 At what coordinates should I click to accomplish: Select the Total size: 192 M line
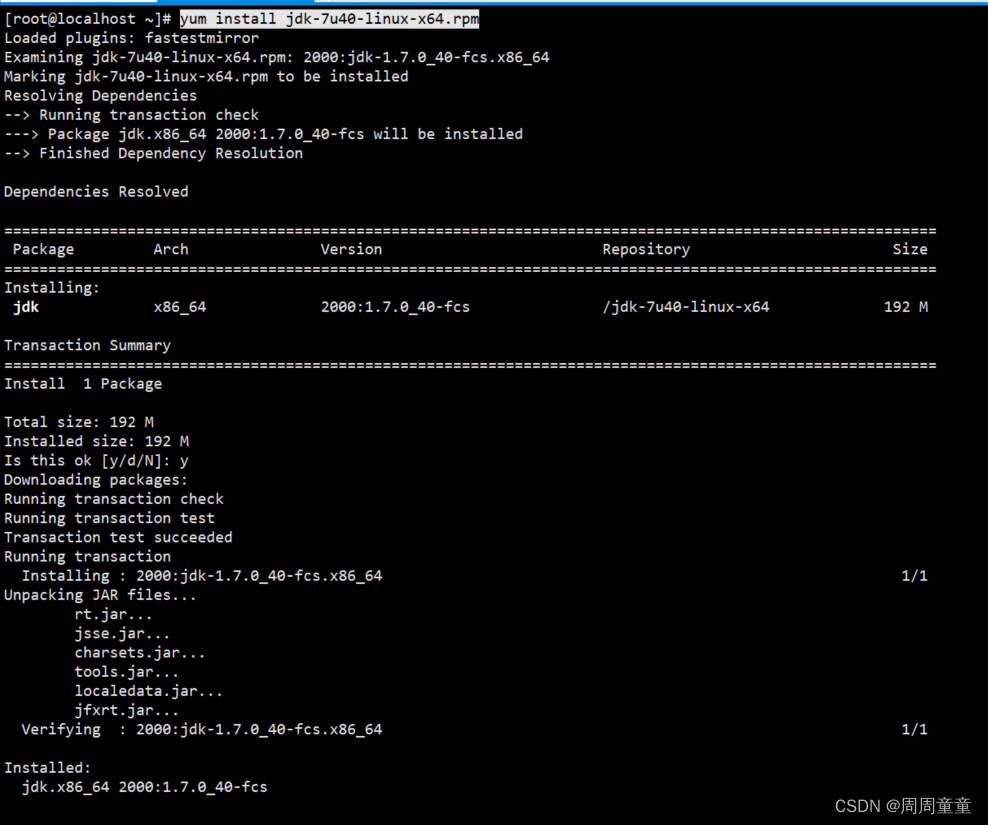point(77,421)
